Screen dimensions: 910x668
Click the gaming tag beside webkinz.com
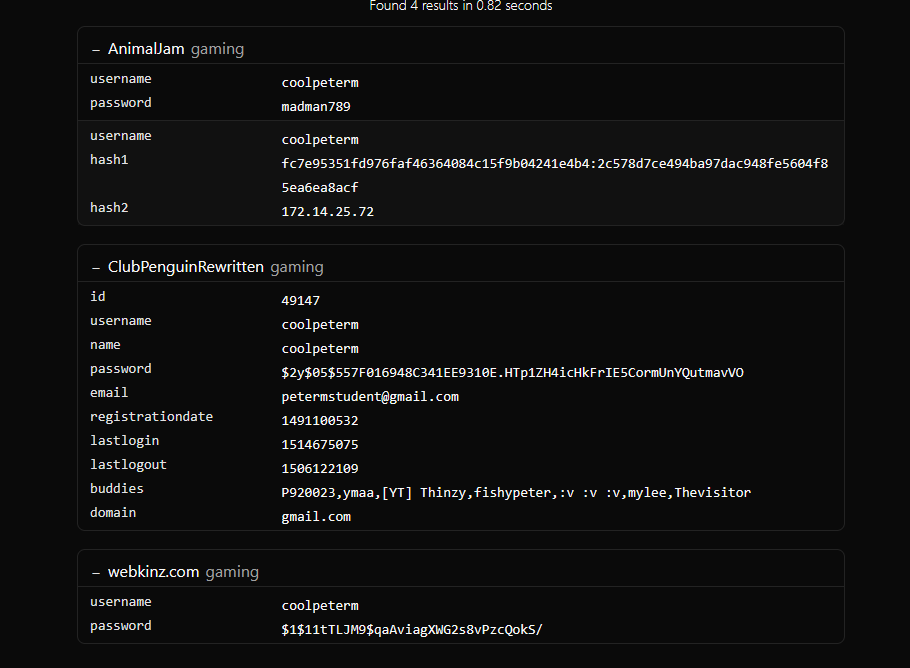point(232,572)
